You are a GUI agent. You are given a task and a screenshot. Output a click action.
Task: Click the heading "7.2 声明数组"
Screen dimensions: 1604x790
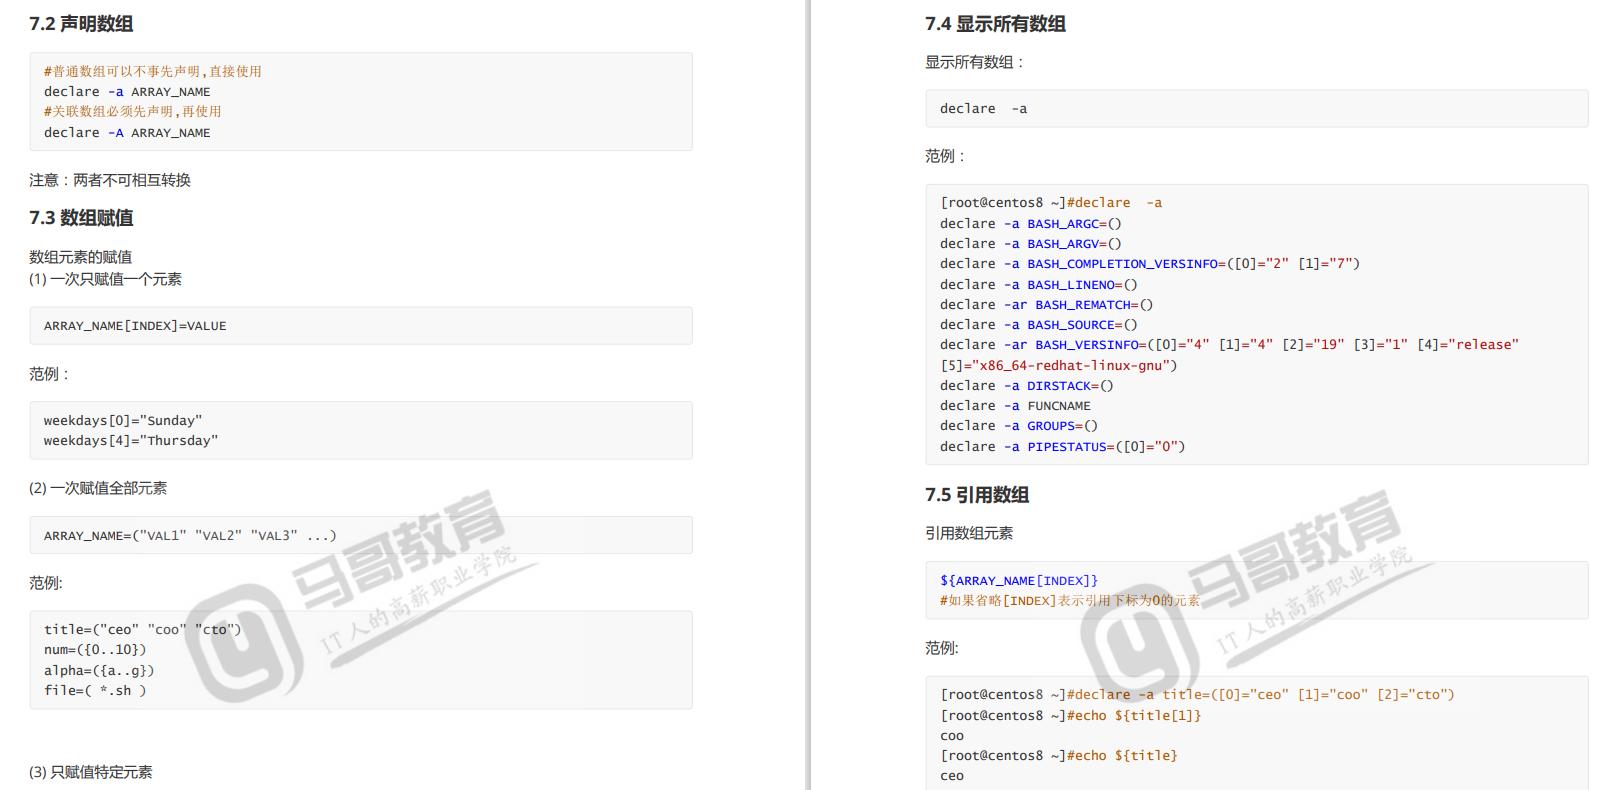[x=81, y=24]
